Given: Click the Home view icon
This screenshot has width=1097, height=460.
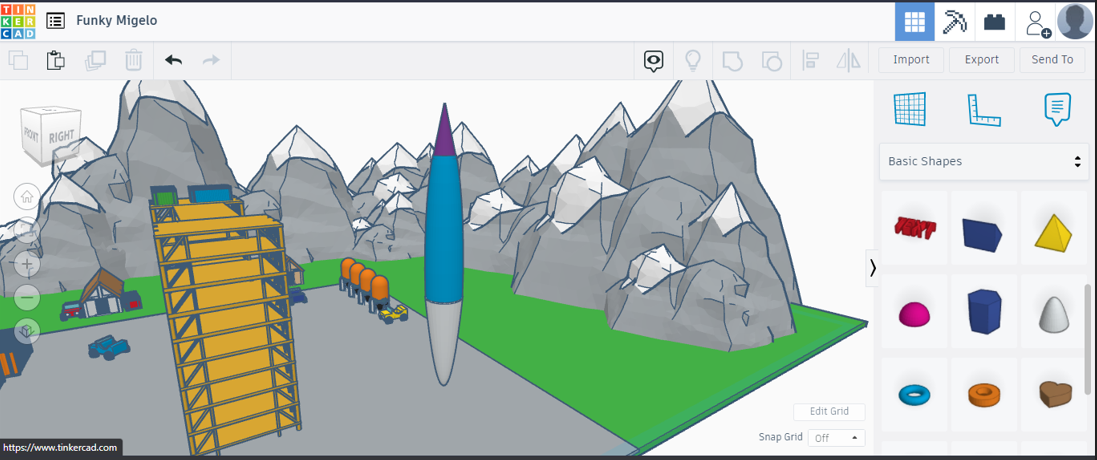Looking at the screenshot, I should (x=27, y=196).
